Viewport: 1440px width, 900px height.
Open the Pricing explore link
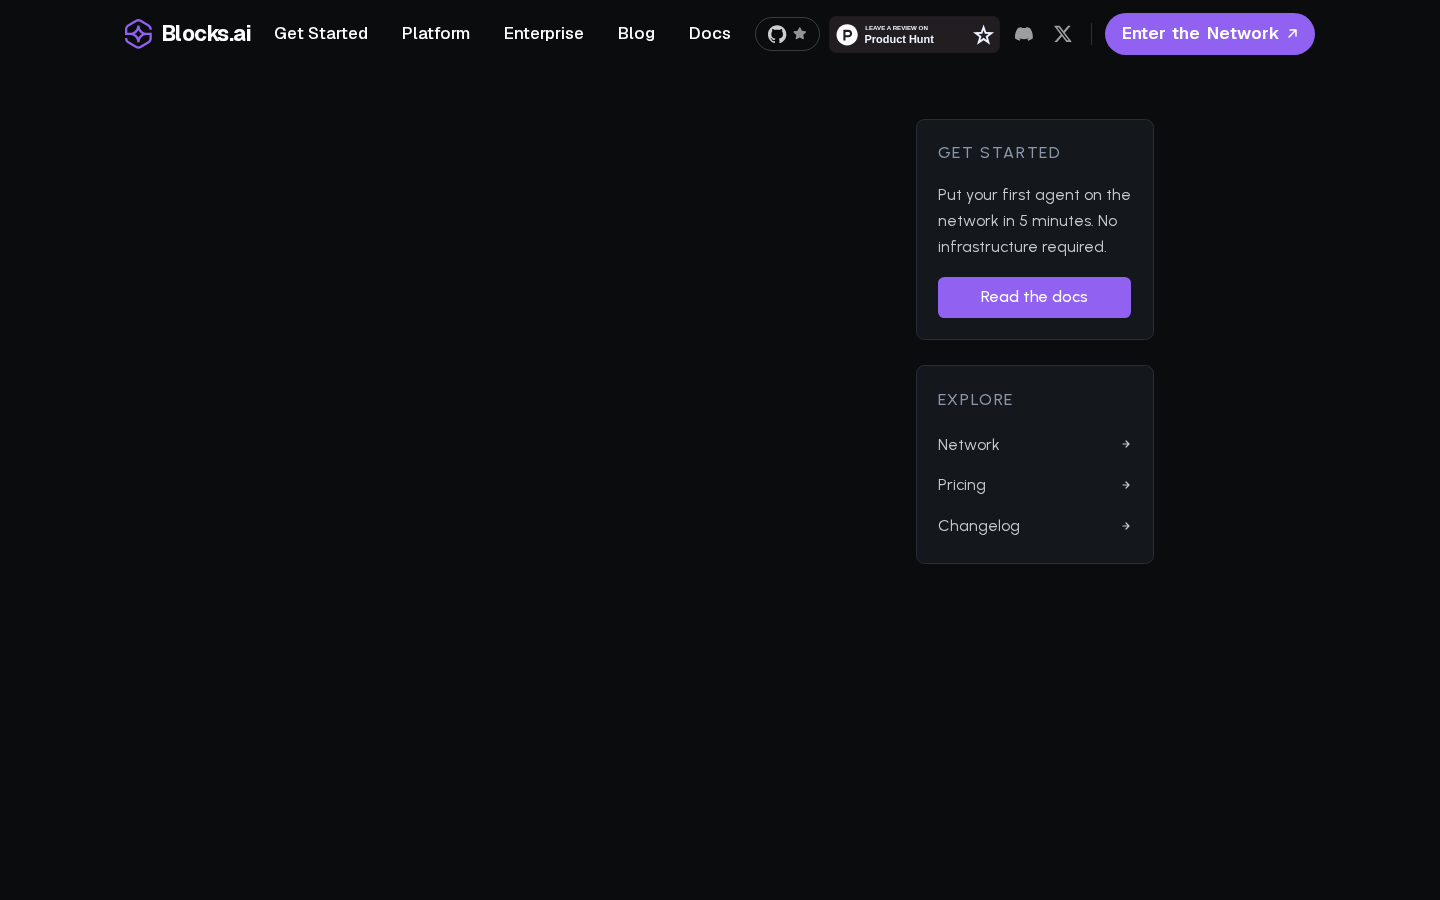point(1034,485)
